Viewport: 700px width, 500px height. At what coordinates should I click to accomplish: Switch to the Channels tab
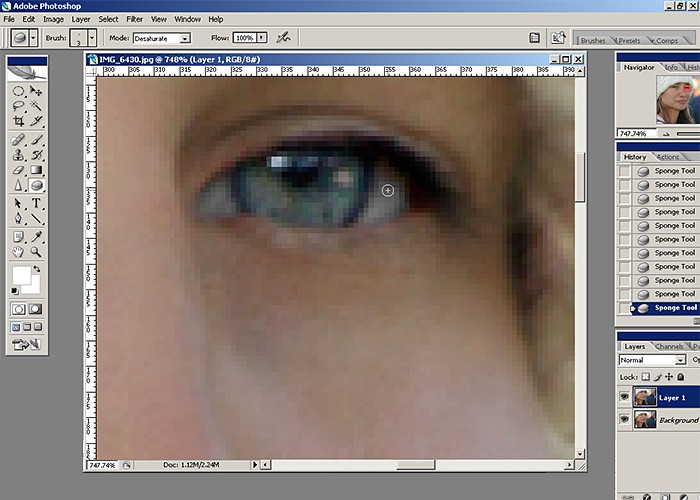tap(669, 346)
